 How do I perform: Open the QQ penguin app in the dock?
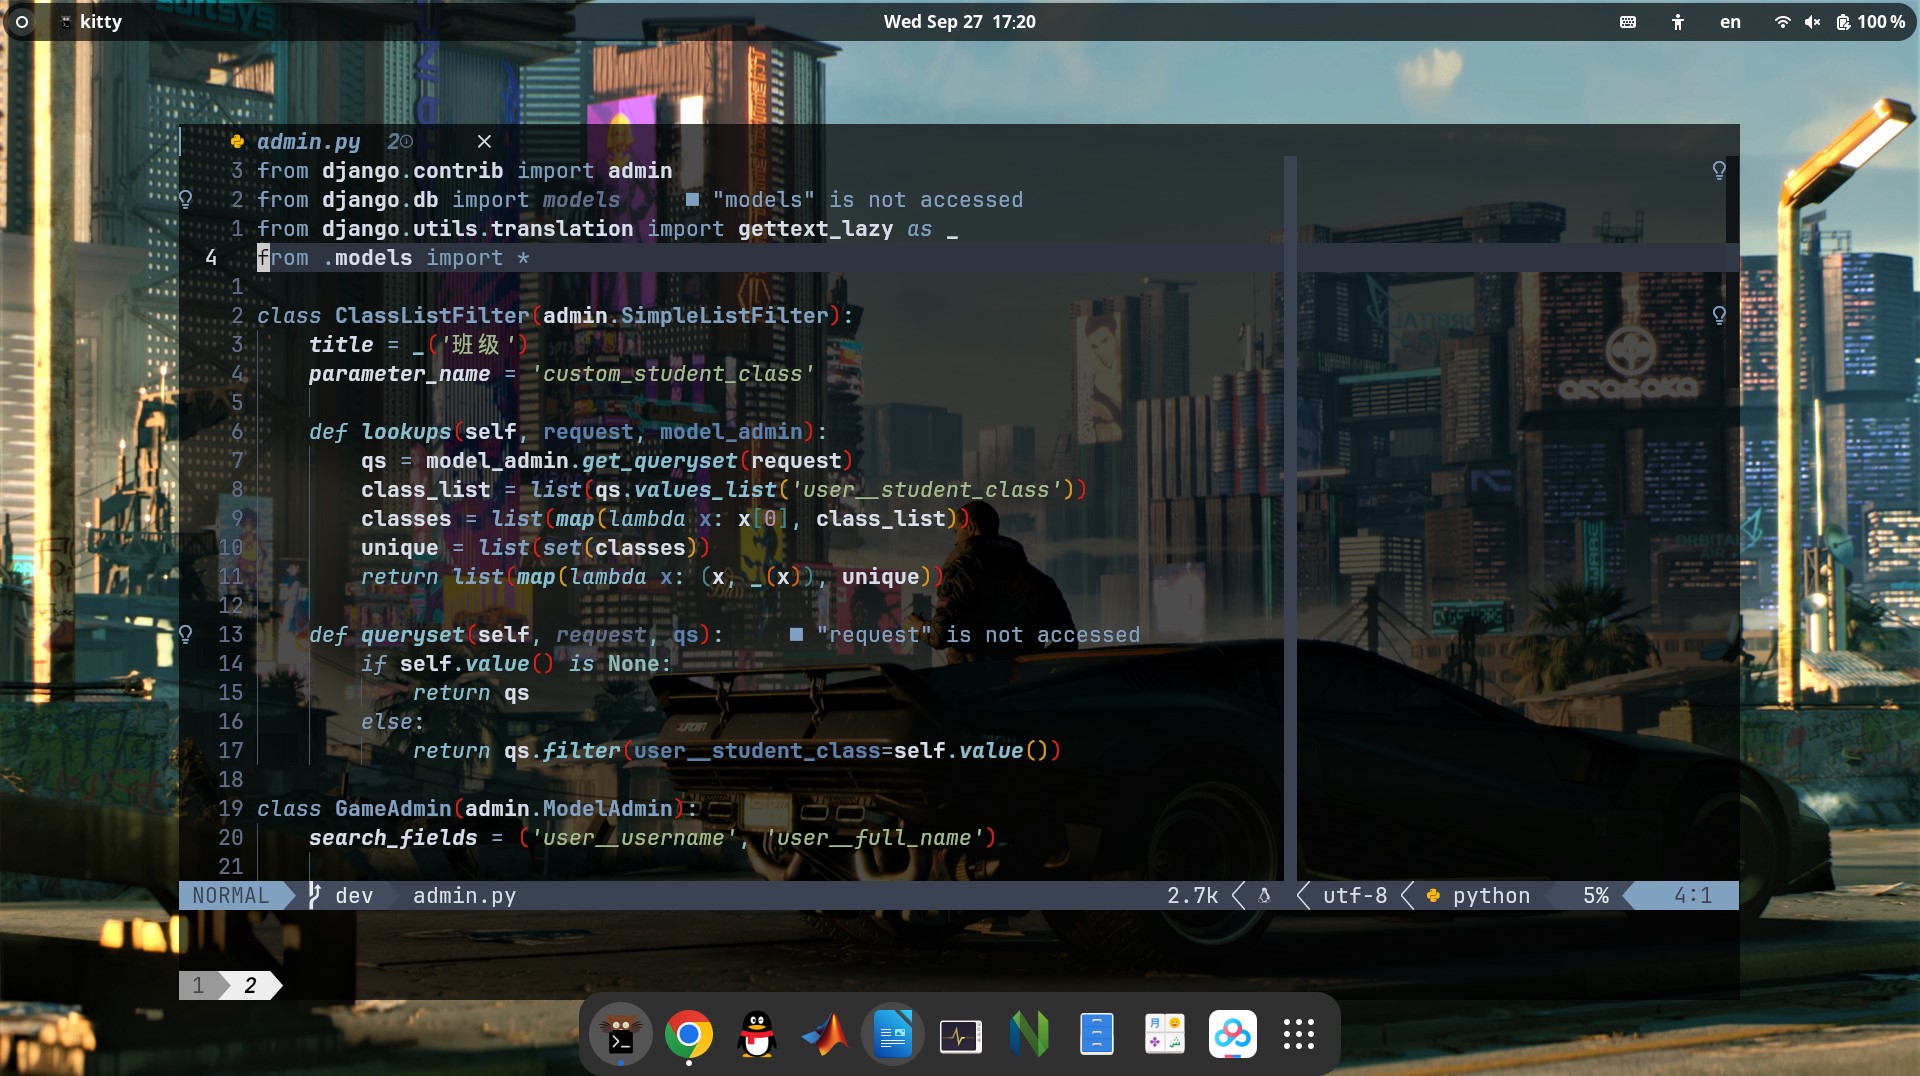(757, 1034)
